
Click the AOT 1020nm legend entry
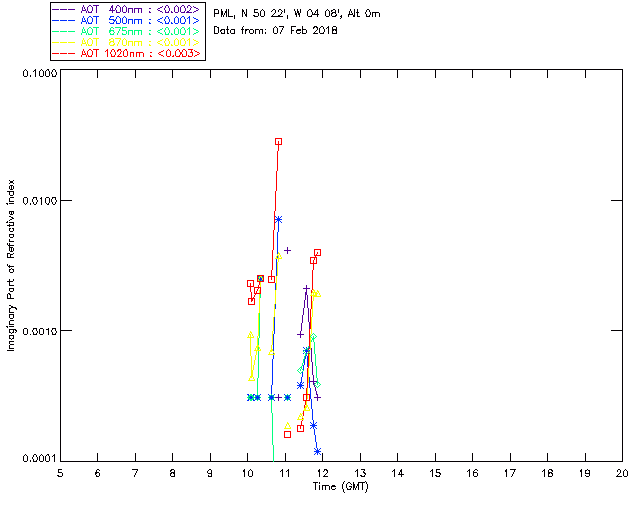tap(128, 53)
